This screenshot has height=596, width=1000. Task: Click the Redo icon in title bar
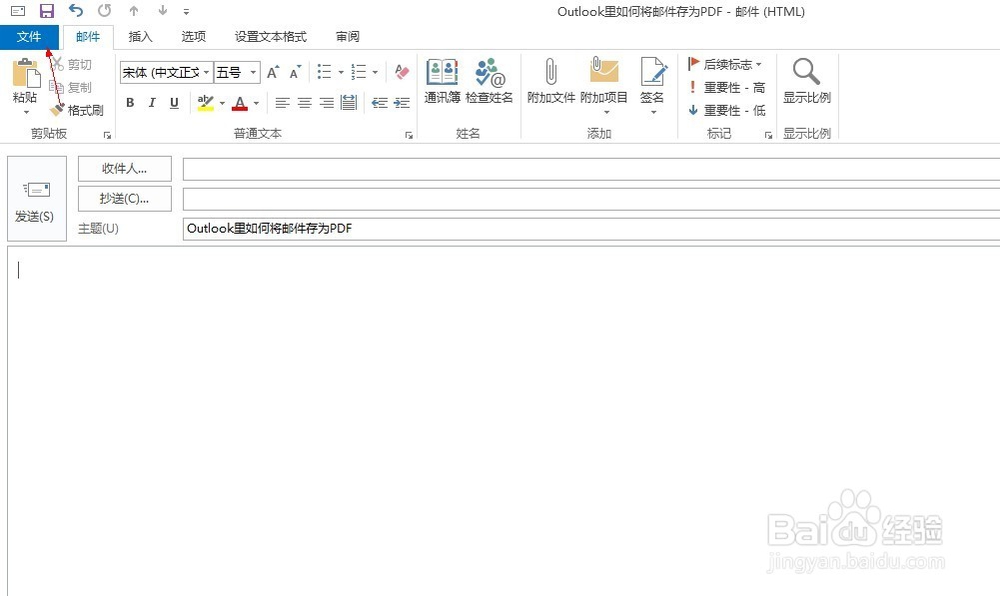[x=105, y=10]
